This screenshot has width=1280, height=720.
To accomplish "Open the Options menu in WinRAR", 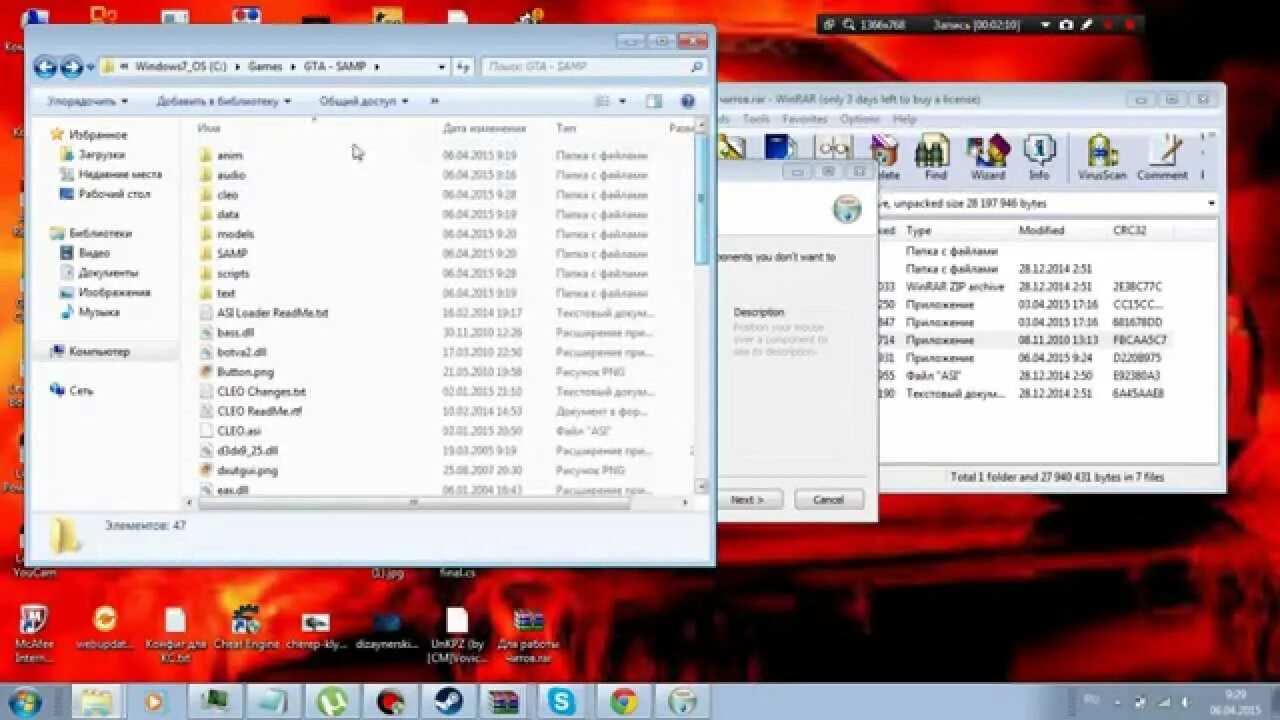I will [860, 119].
